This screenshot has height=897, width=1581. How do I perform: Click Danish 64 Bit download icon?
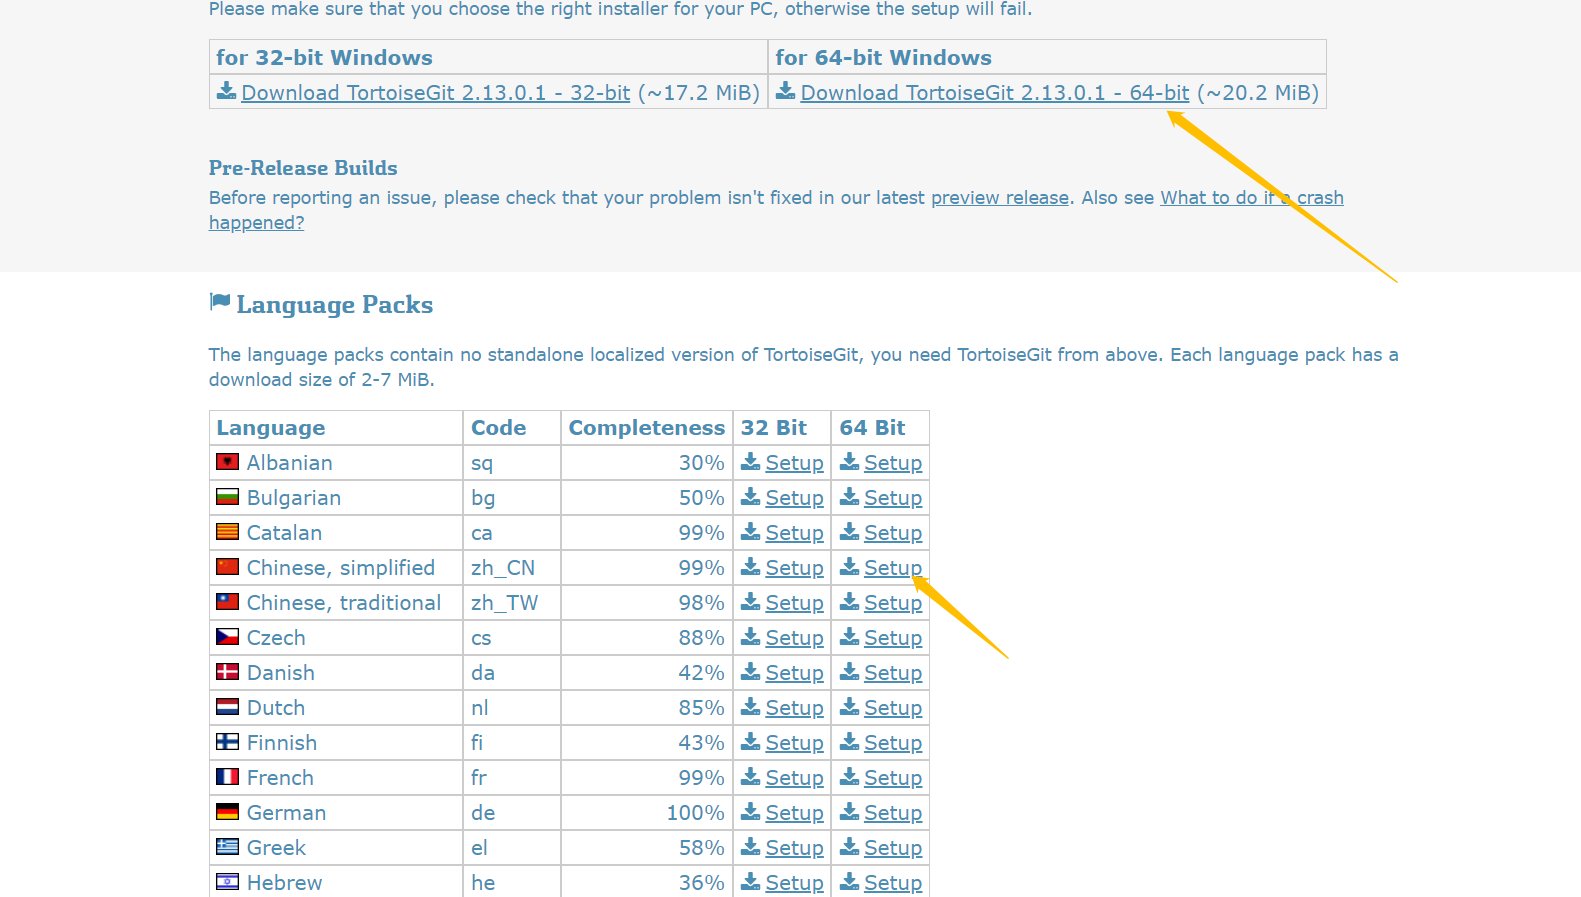click(850, 671)
